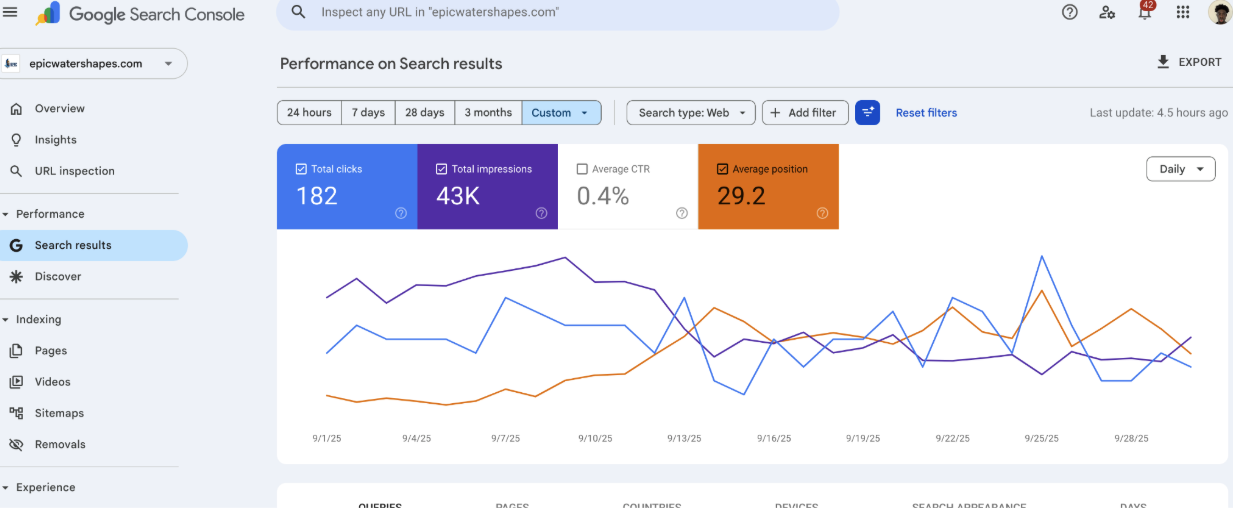Viewport: 1244px width, 518px height.
Task: Click the Average position 29.2 value
Action: 741,196
